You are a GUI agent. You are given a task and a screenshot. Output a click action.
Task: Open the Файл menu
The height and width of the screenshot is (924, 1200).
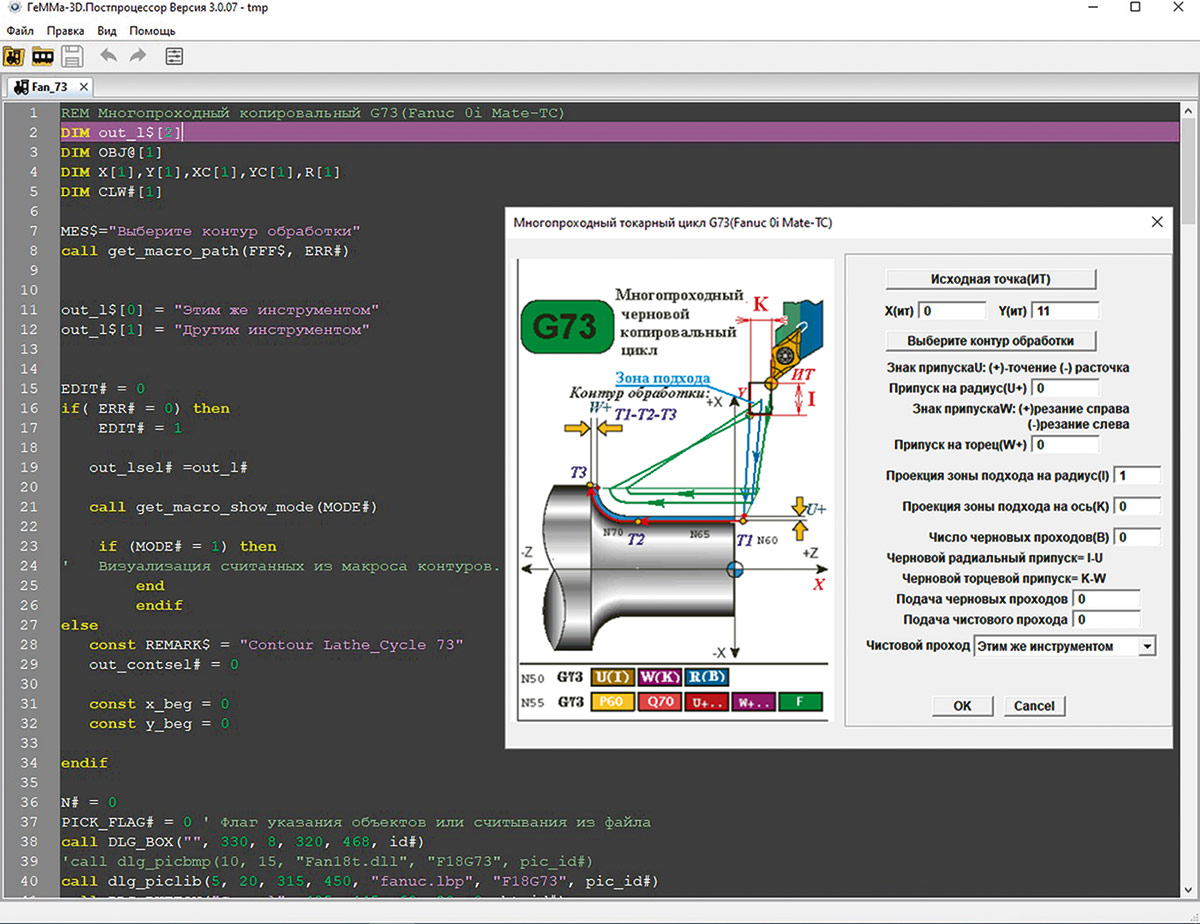(20, 31)
